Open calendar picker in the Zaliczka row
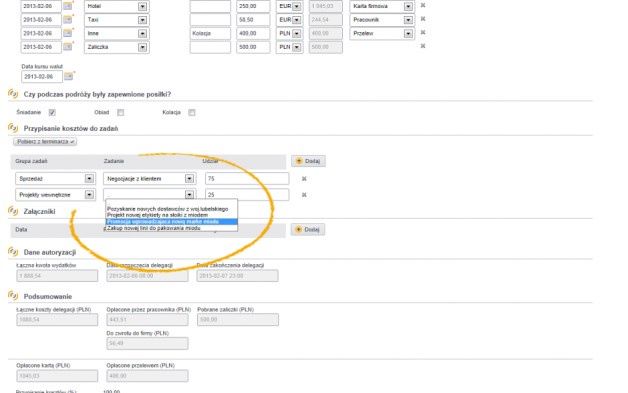This screenshot has width=628, height=393. click(68, 47)
